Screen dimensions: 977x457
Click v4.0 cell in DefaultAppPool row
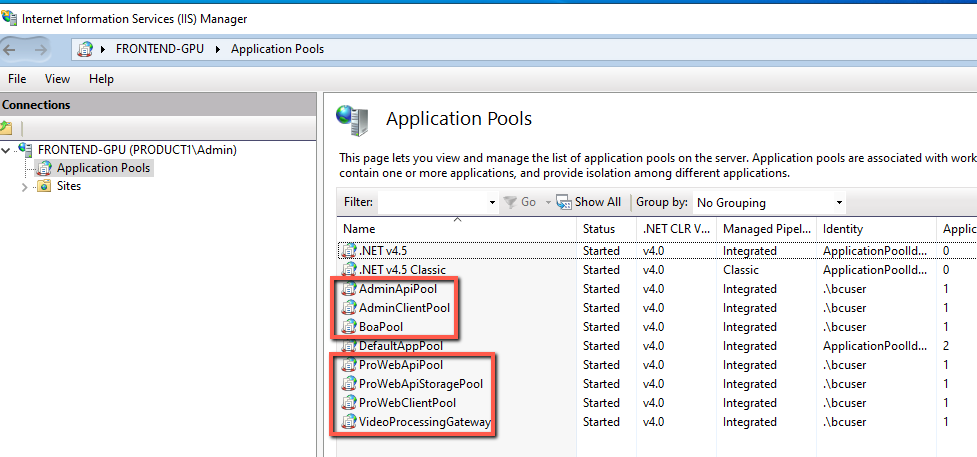pyautogui.click(x=654, y=345)
